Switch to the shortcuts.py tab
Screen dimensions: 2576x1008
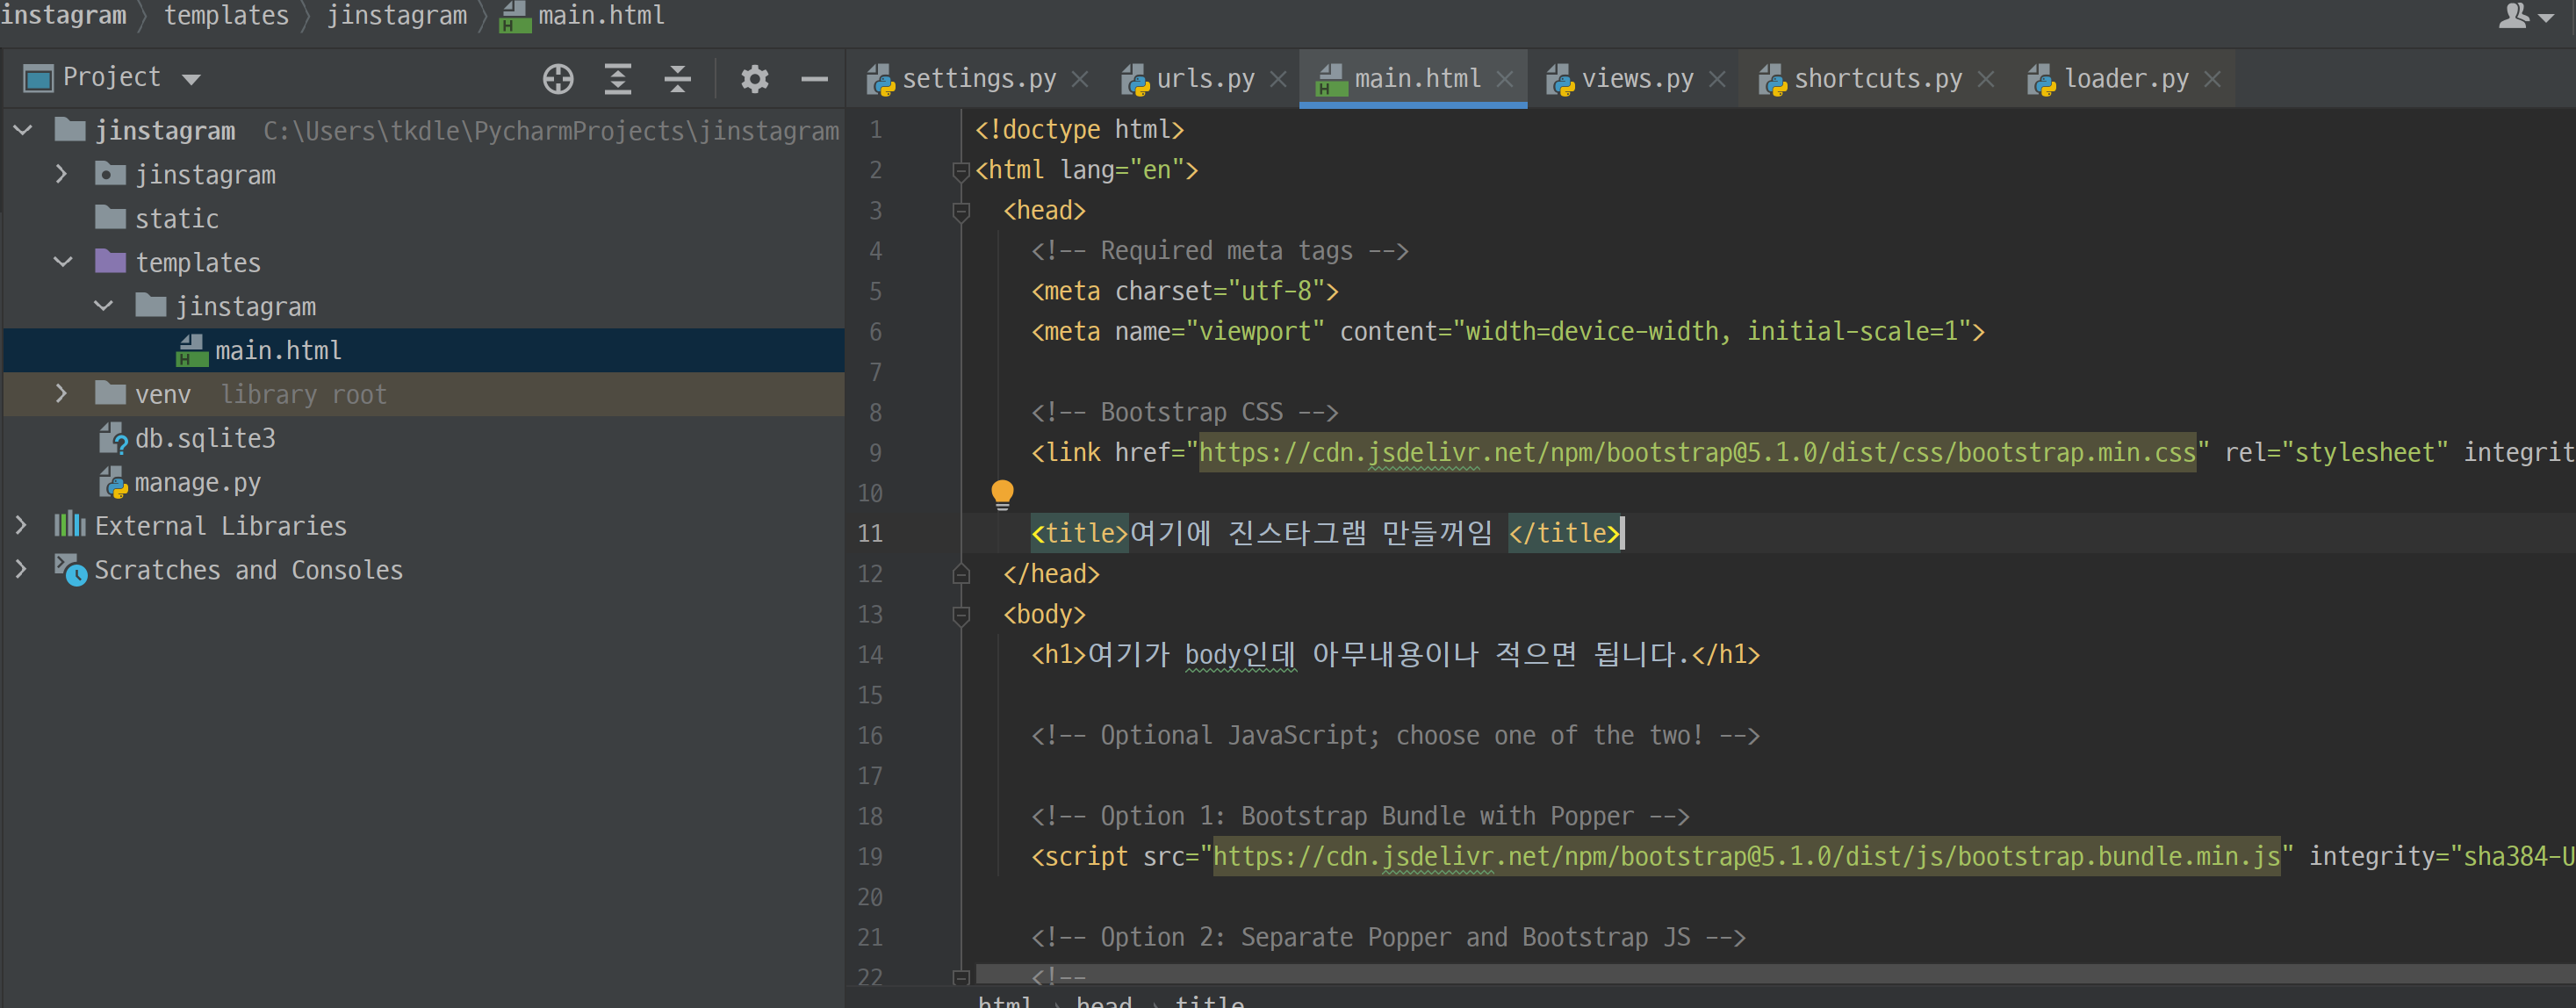coord(1877,79)
